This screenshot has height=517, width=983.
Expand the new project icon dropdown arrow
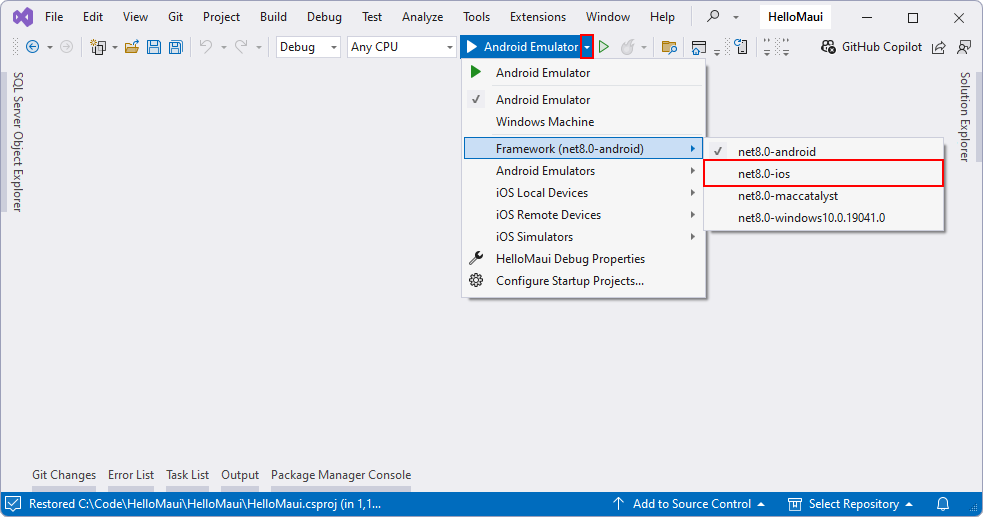tap(115, 48)
